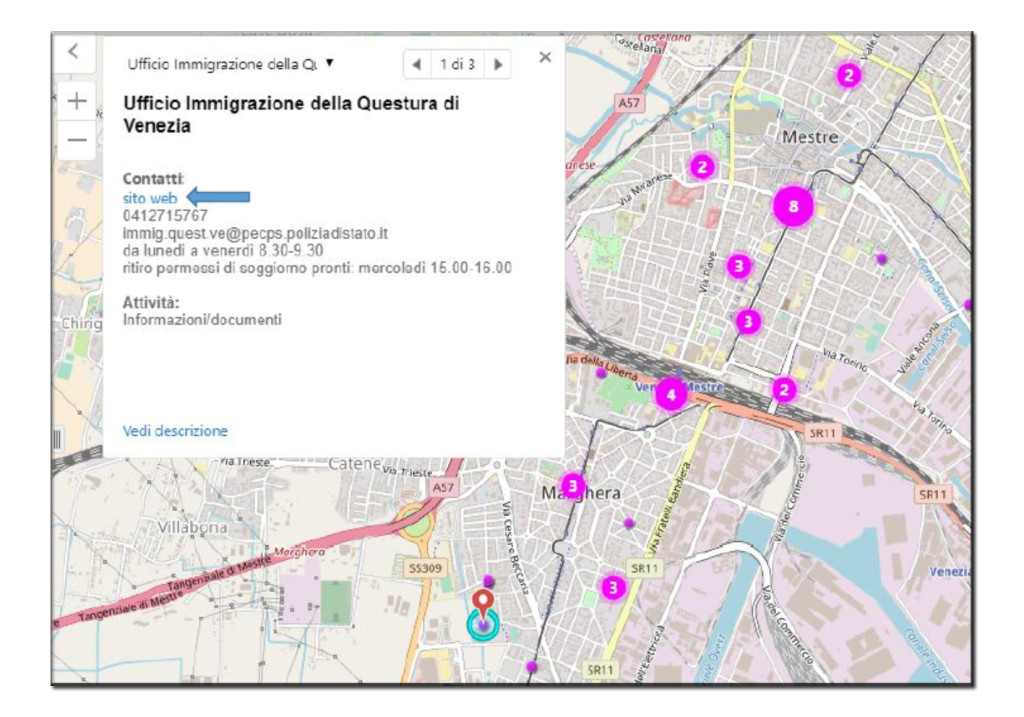Open the cluster marker numbered 8
The image size is (1024, 717).
(793, 206)
